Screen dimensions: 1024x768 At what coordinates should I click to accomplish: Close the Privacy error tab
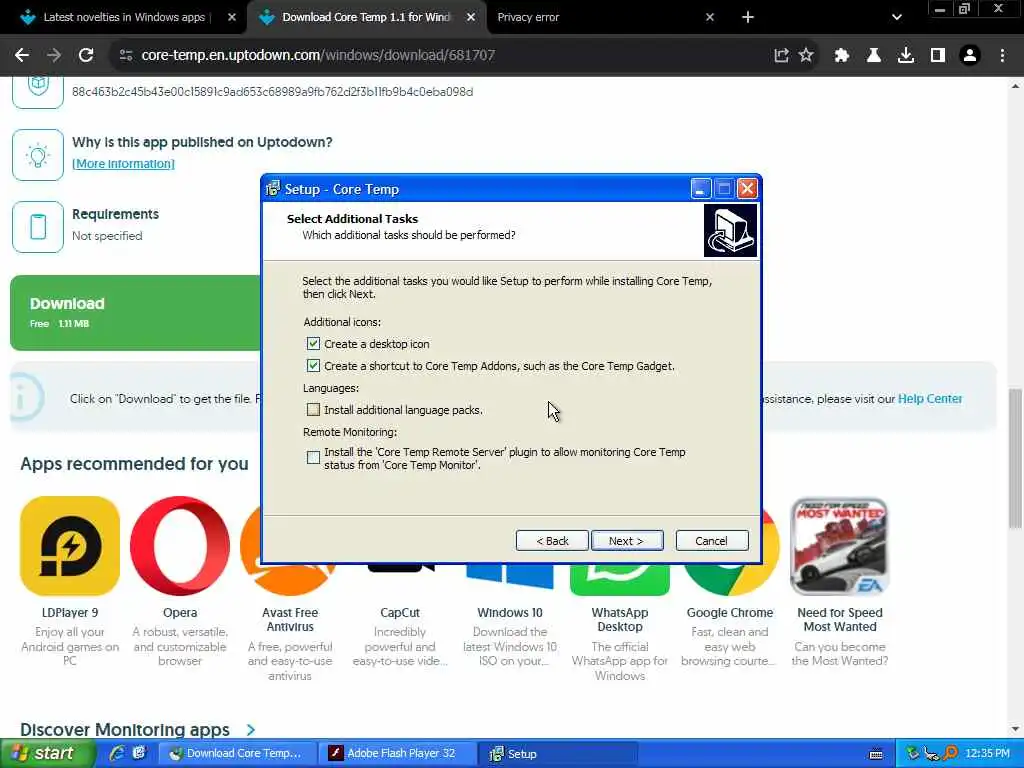(x=710, y=18)
